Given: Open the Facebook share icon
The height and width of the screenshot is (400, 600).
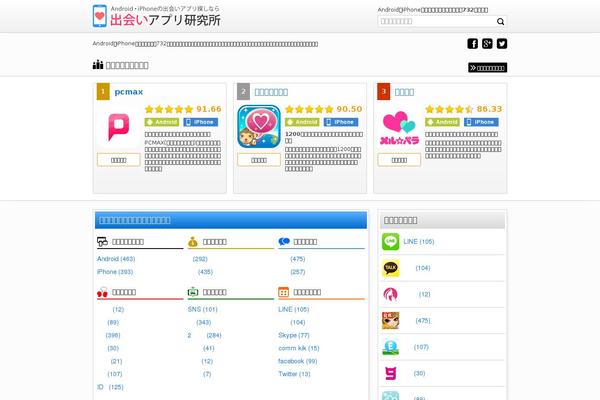Looking at the screenshot, I should [x=472, y=44].
